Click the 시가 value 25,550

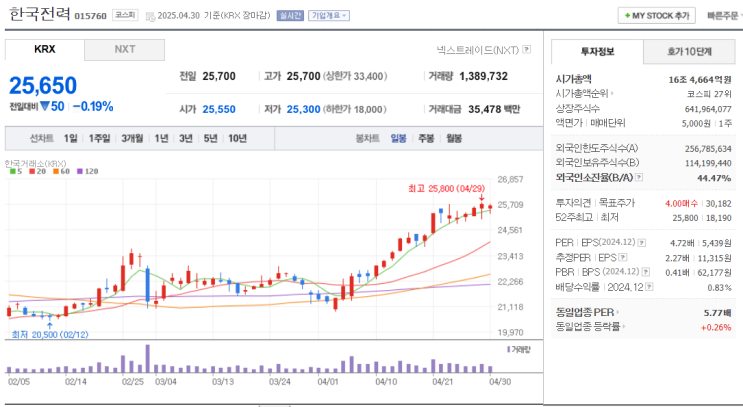click(219, 109)
